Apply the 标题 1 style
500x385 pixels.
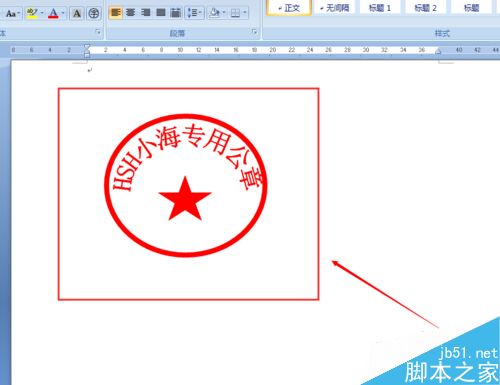point(380,7)
